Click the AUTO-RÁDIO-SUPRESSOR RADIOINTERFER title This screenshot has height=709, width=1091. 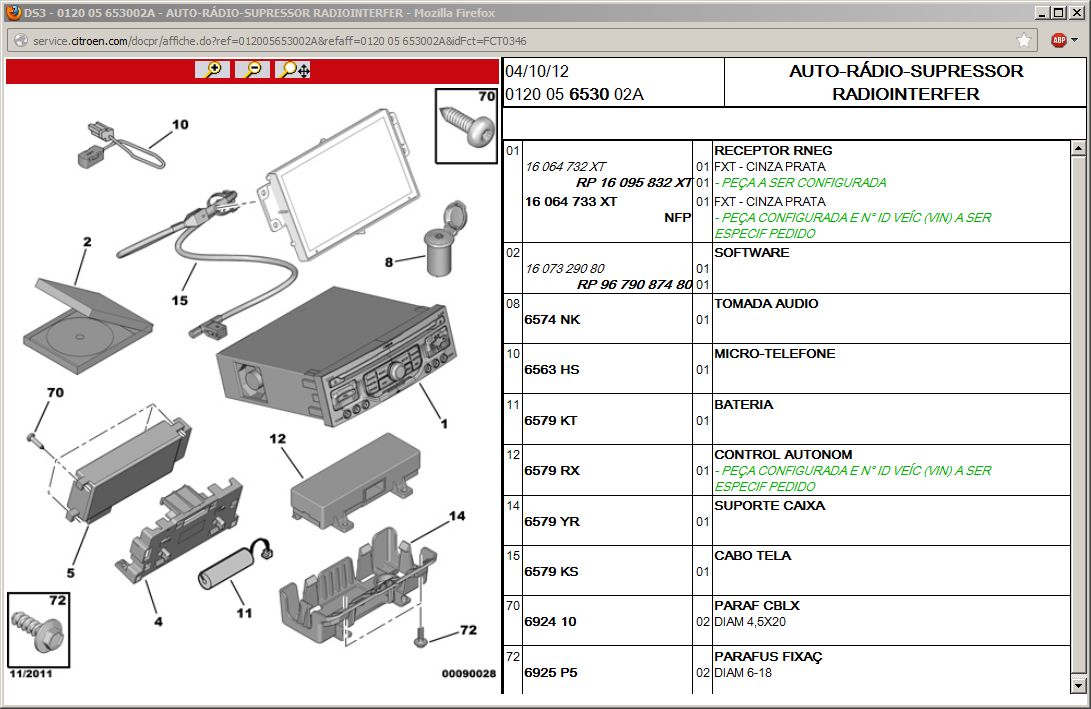[906, 83]
